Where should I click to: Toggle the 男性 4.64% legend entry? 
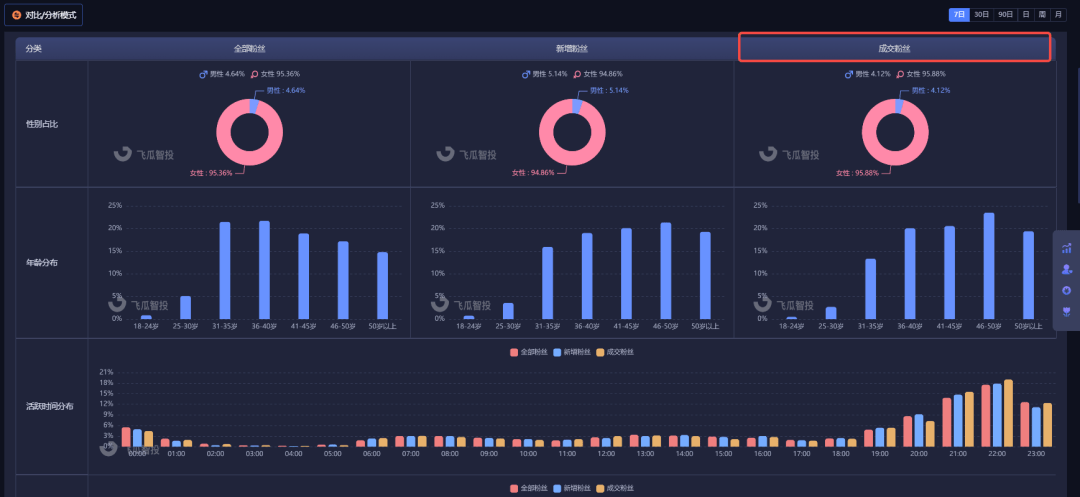pyautogui.click(x=222, y=74)
